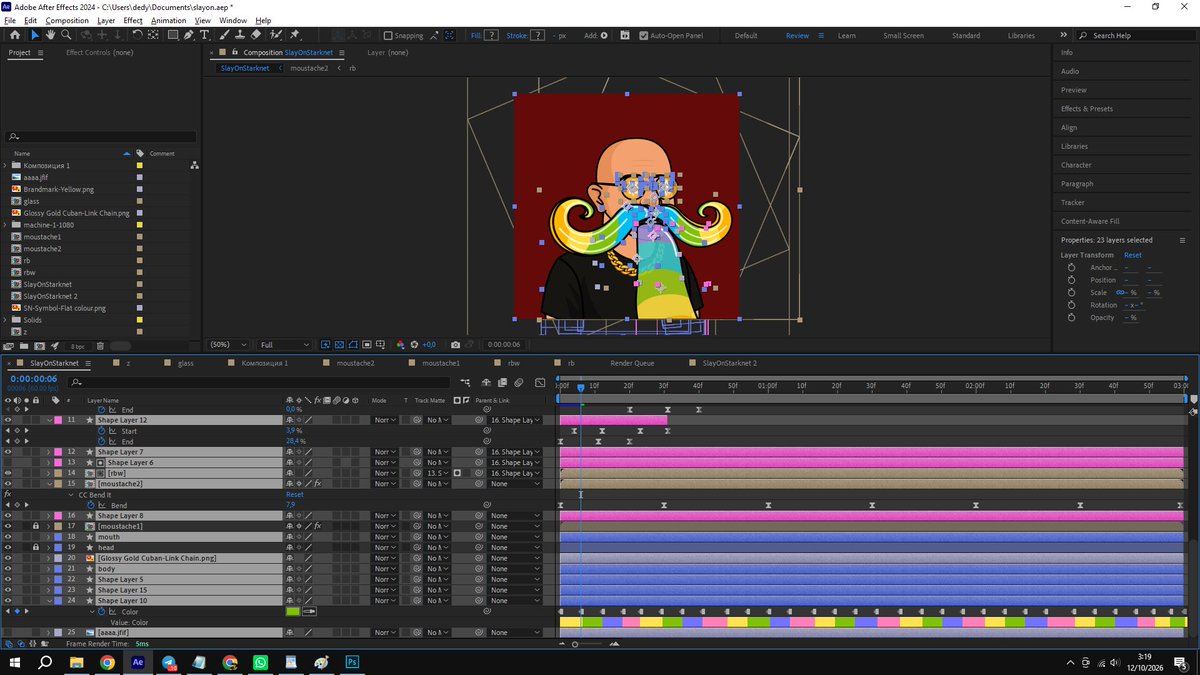Click the Delete trash icon in Project panel
The image size is (1200, 675).
point(100,346)
